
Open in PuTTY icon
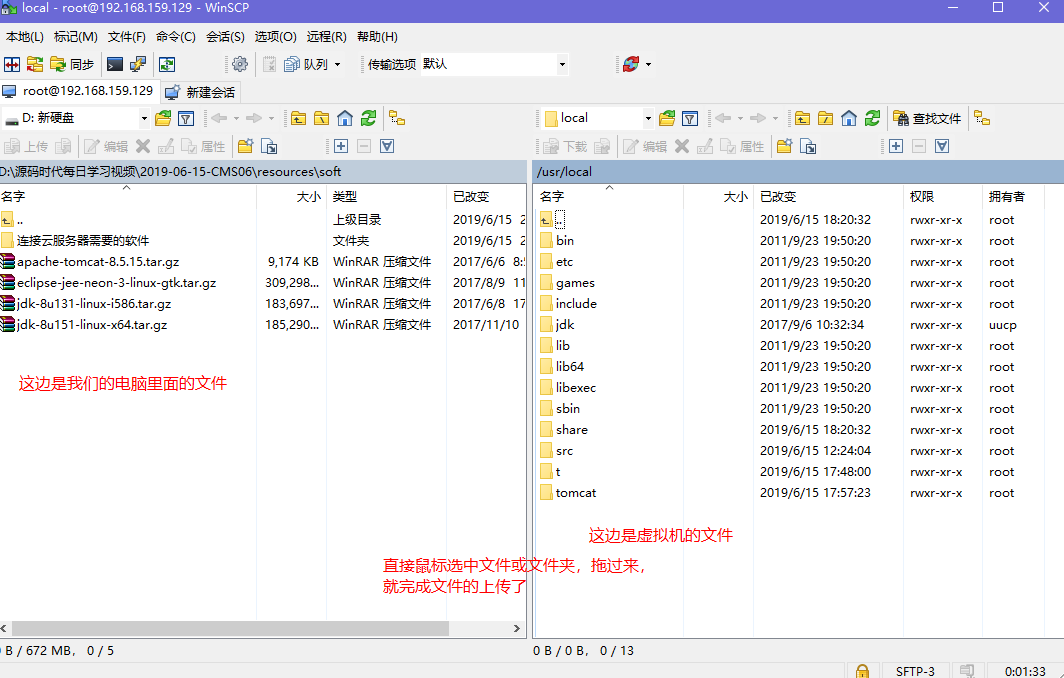click(x=138, y=64)
